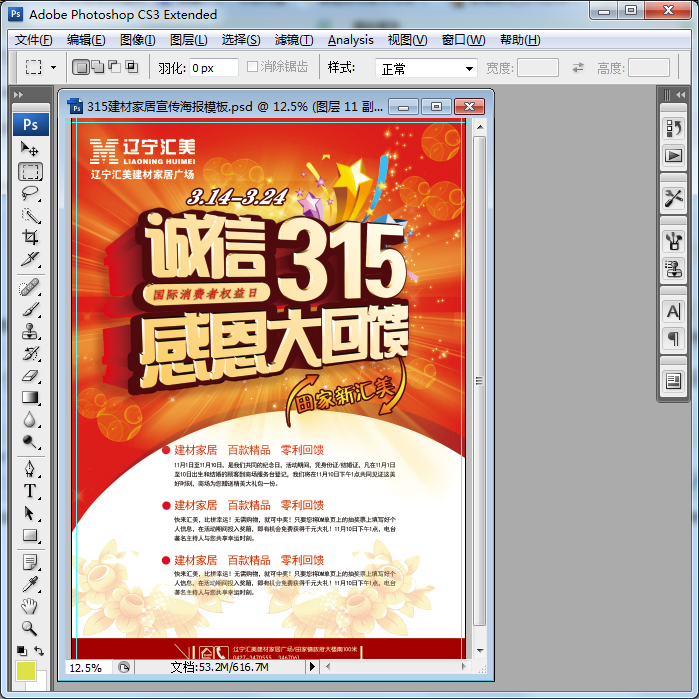
Task: Expand the right panel dock arrows
Action: (680, 95)
